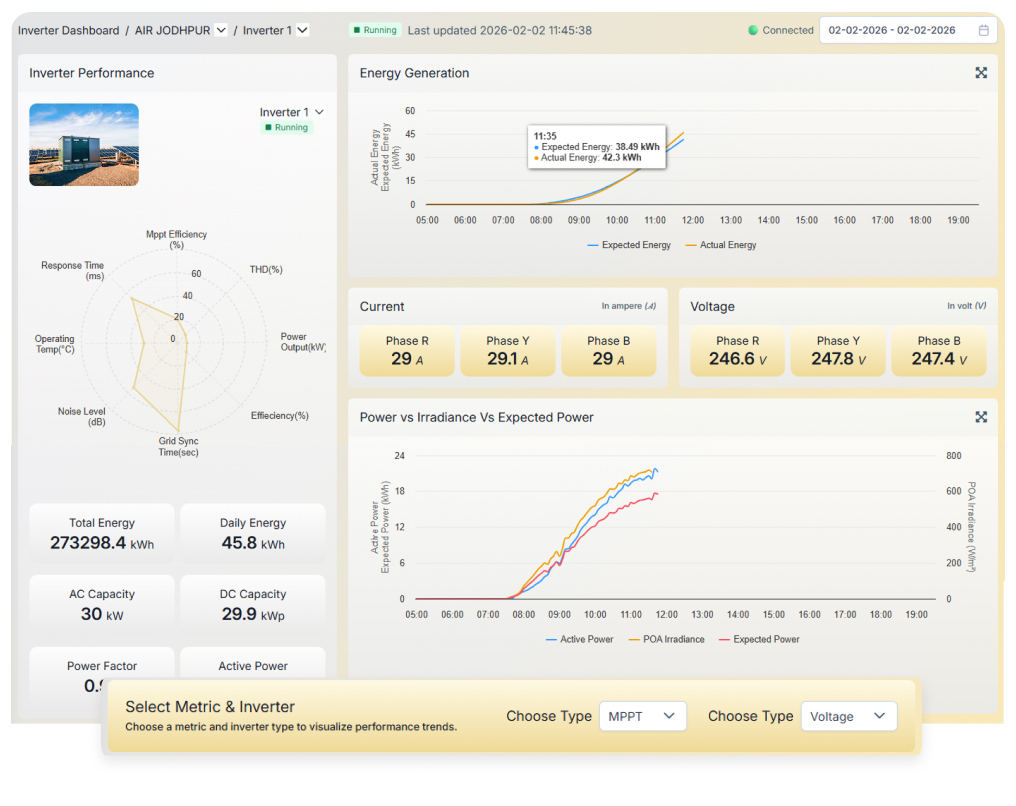Select Phase Y in the Voltage panel
Viewport: 1016px width, 806px height.
838,350
